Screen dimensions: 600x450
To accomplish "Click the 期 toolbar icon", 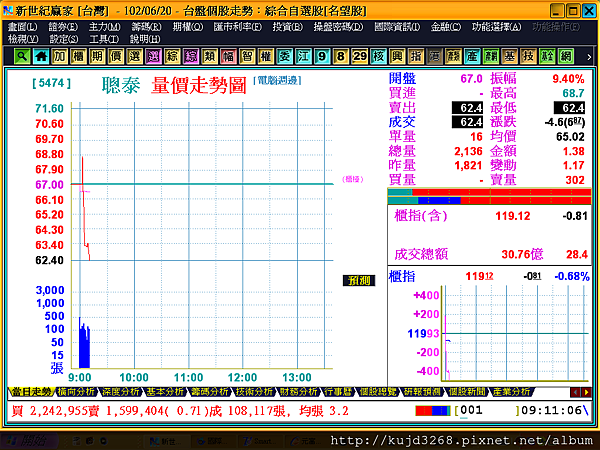I will [97, 56].
